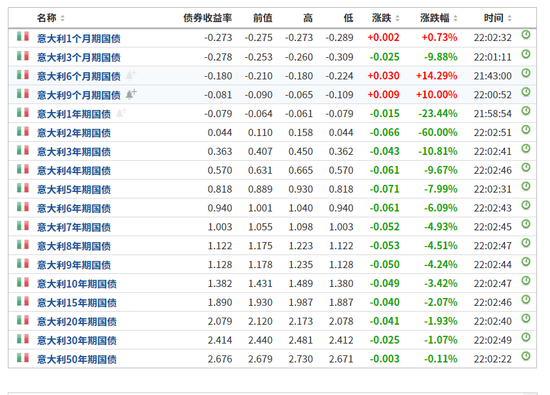Sort table by 名称 column arrows

[x=62, y=18]
